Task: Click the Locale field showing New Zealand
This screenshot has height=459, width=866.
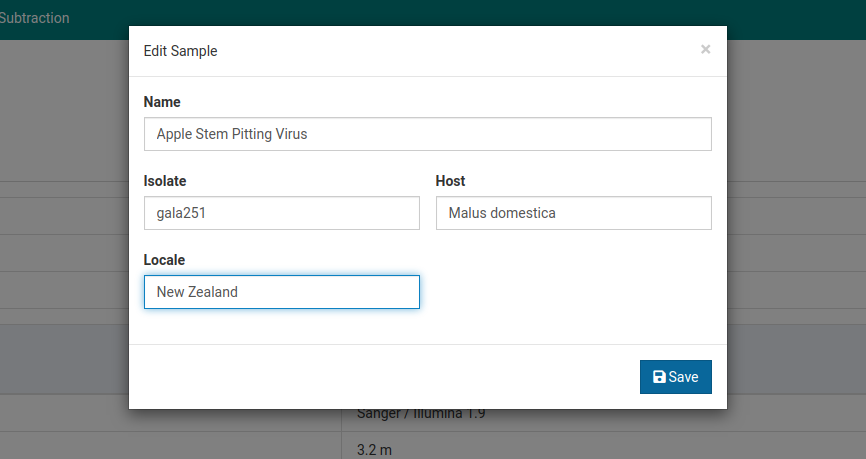Action: [281, 292]
